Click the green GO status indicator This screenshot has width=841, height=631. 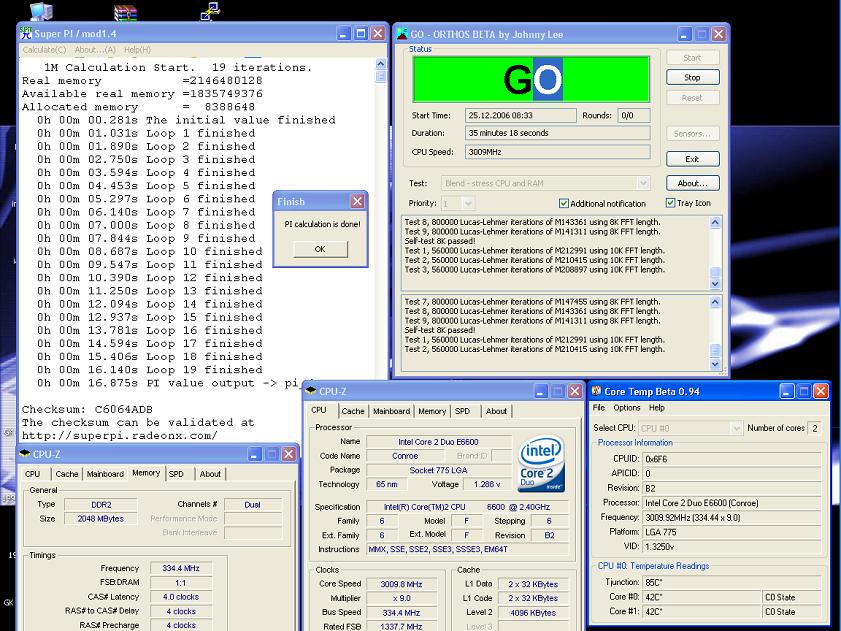531,79
